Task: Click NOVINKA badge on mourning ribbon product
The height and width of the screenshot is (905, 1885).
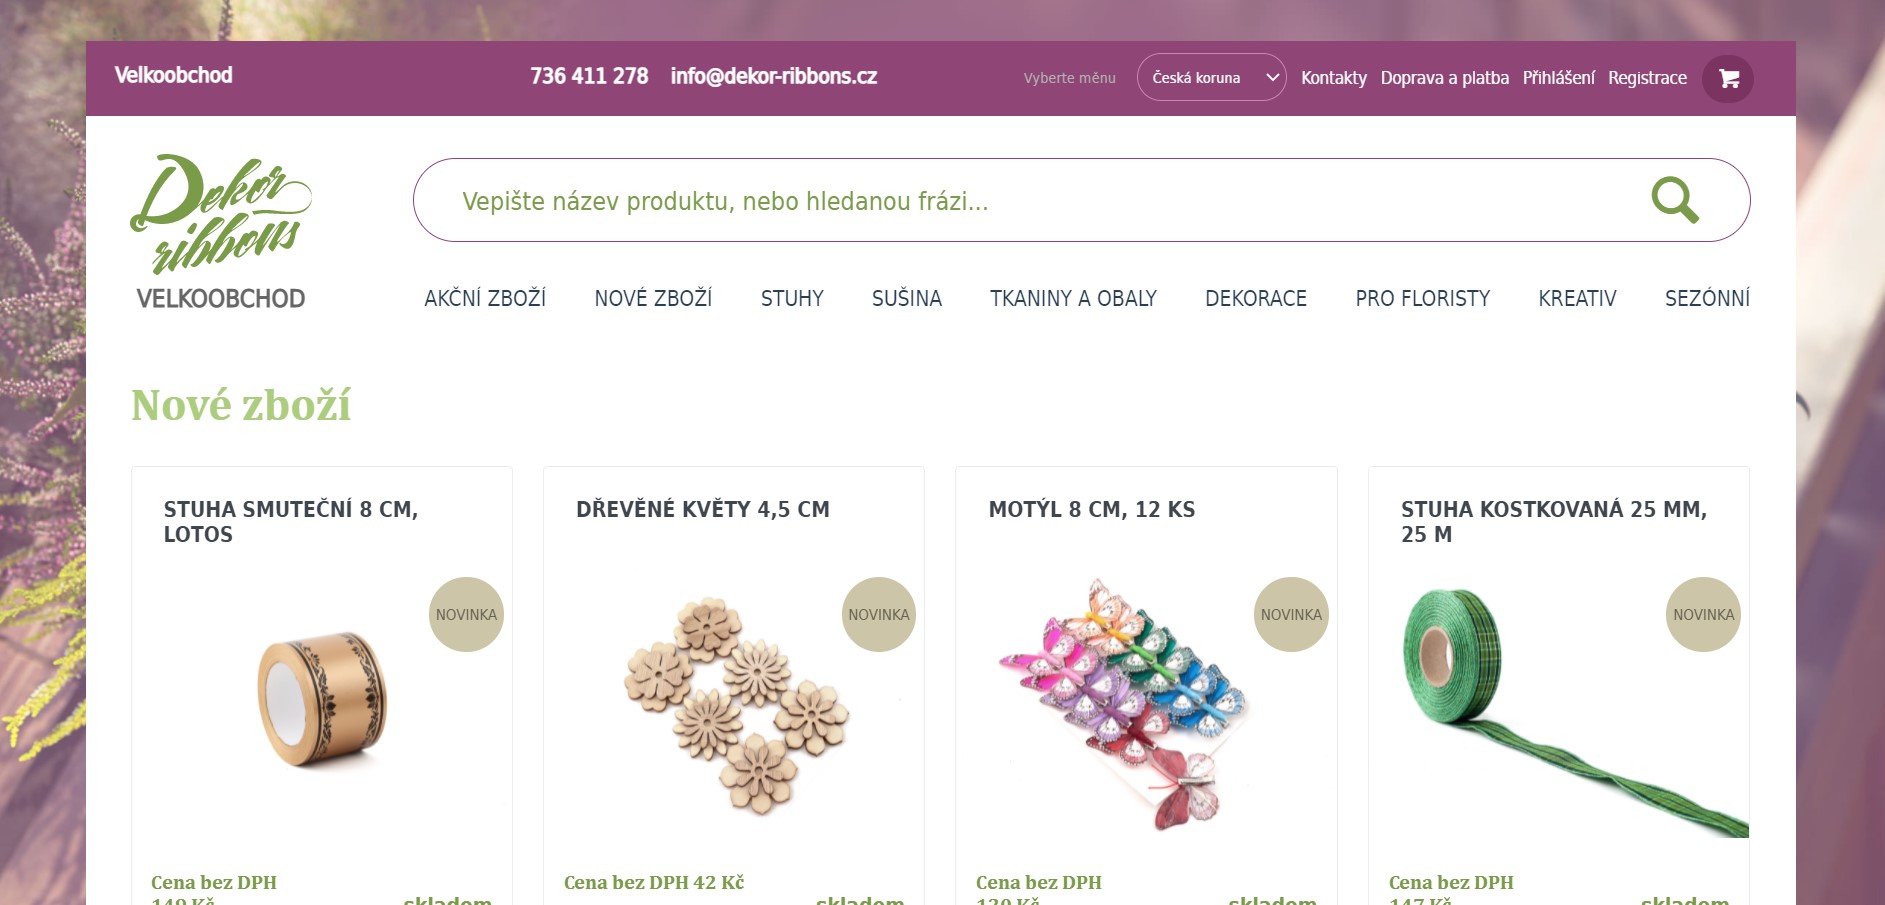Action: coord(466,614)
